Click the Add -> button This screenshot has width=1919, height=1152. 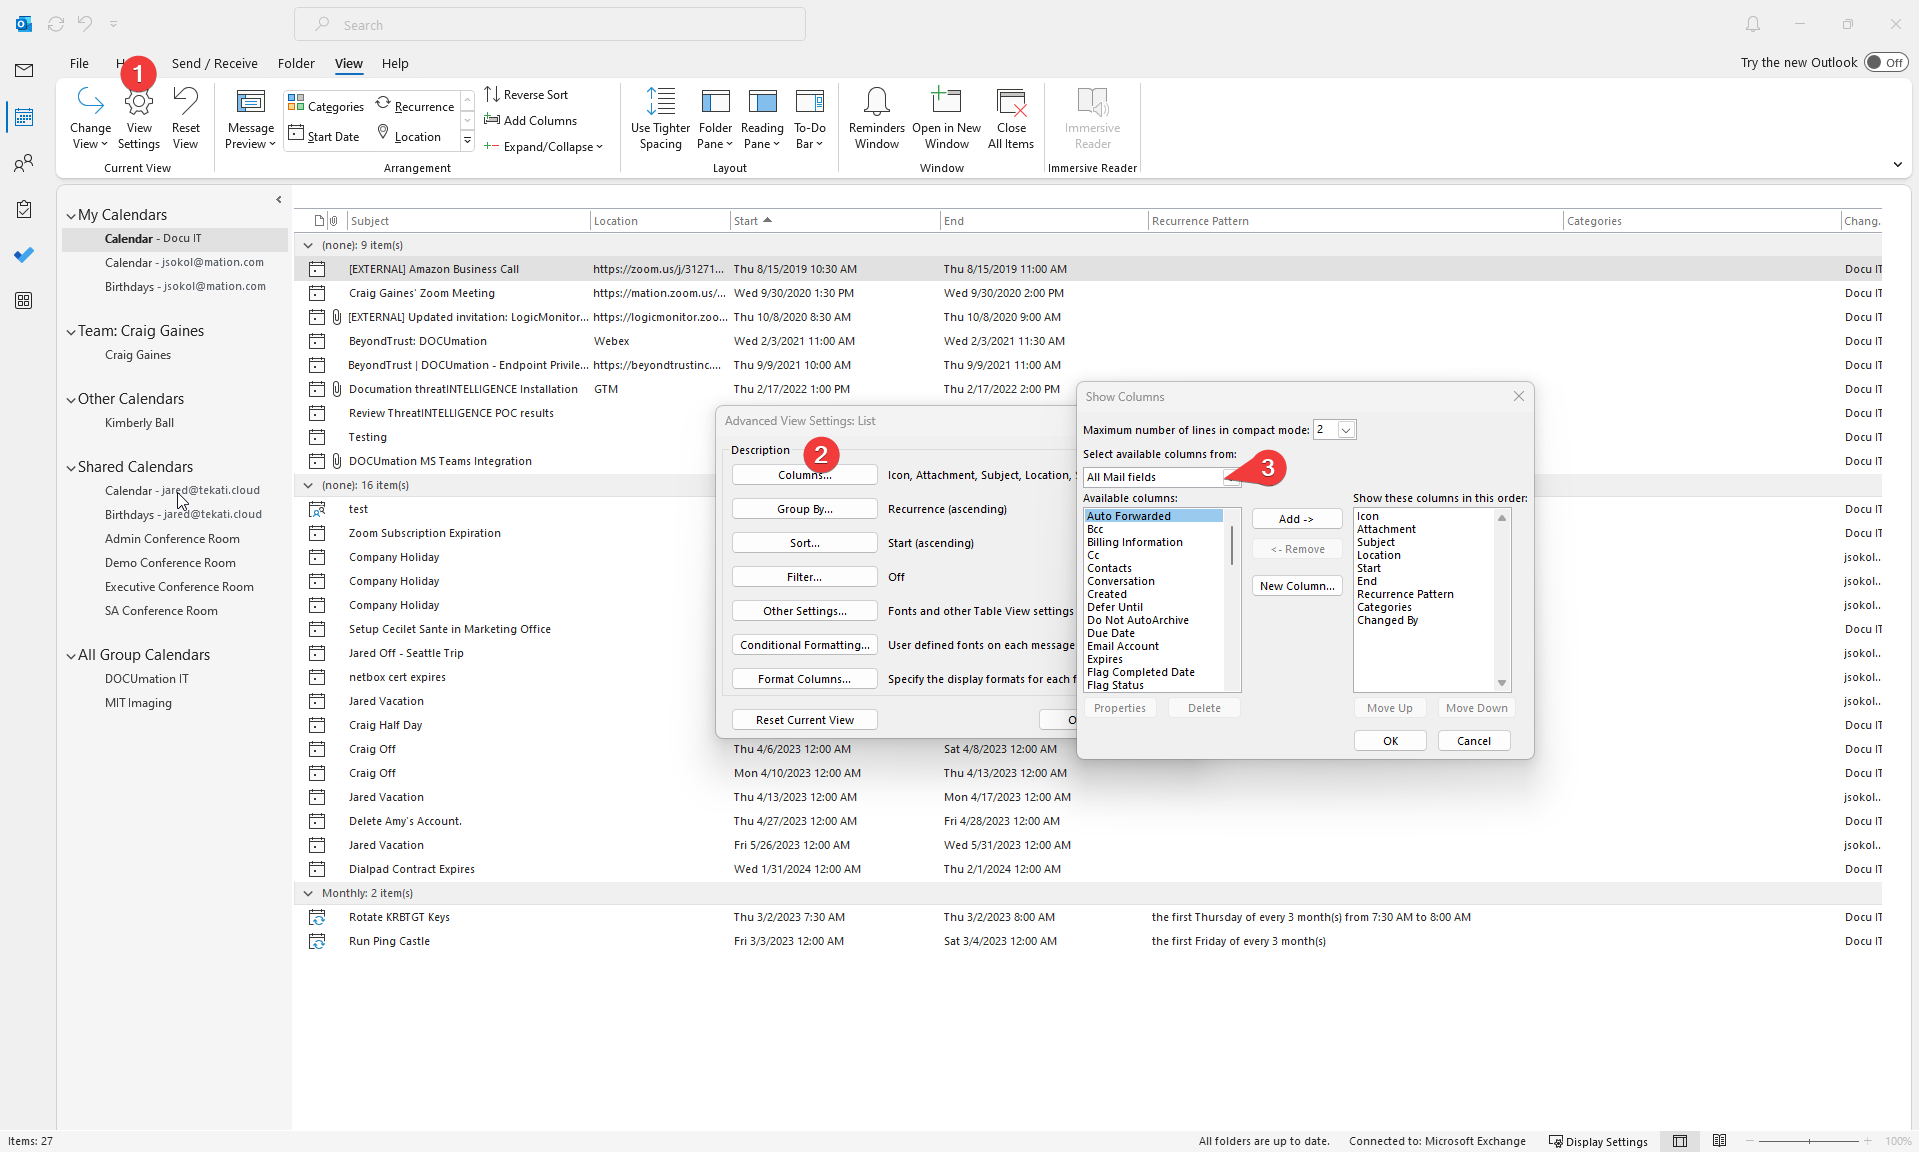coord(1296,519)
